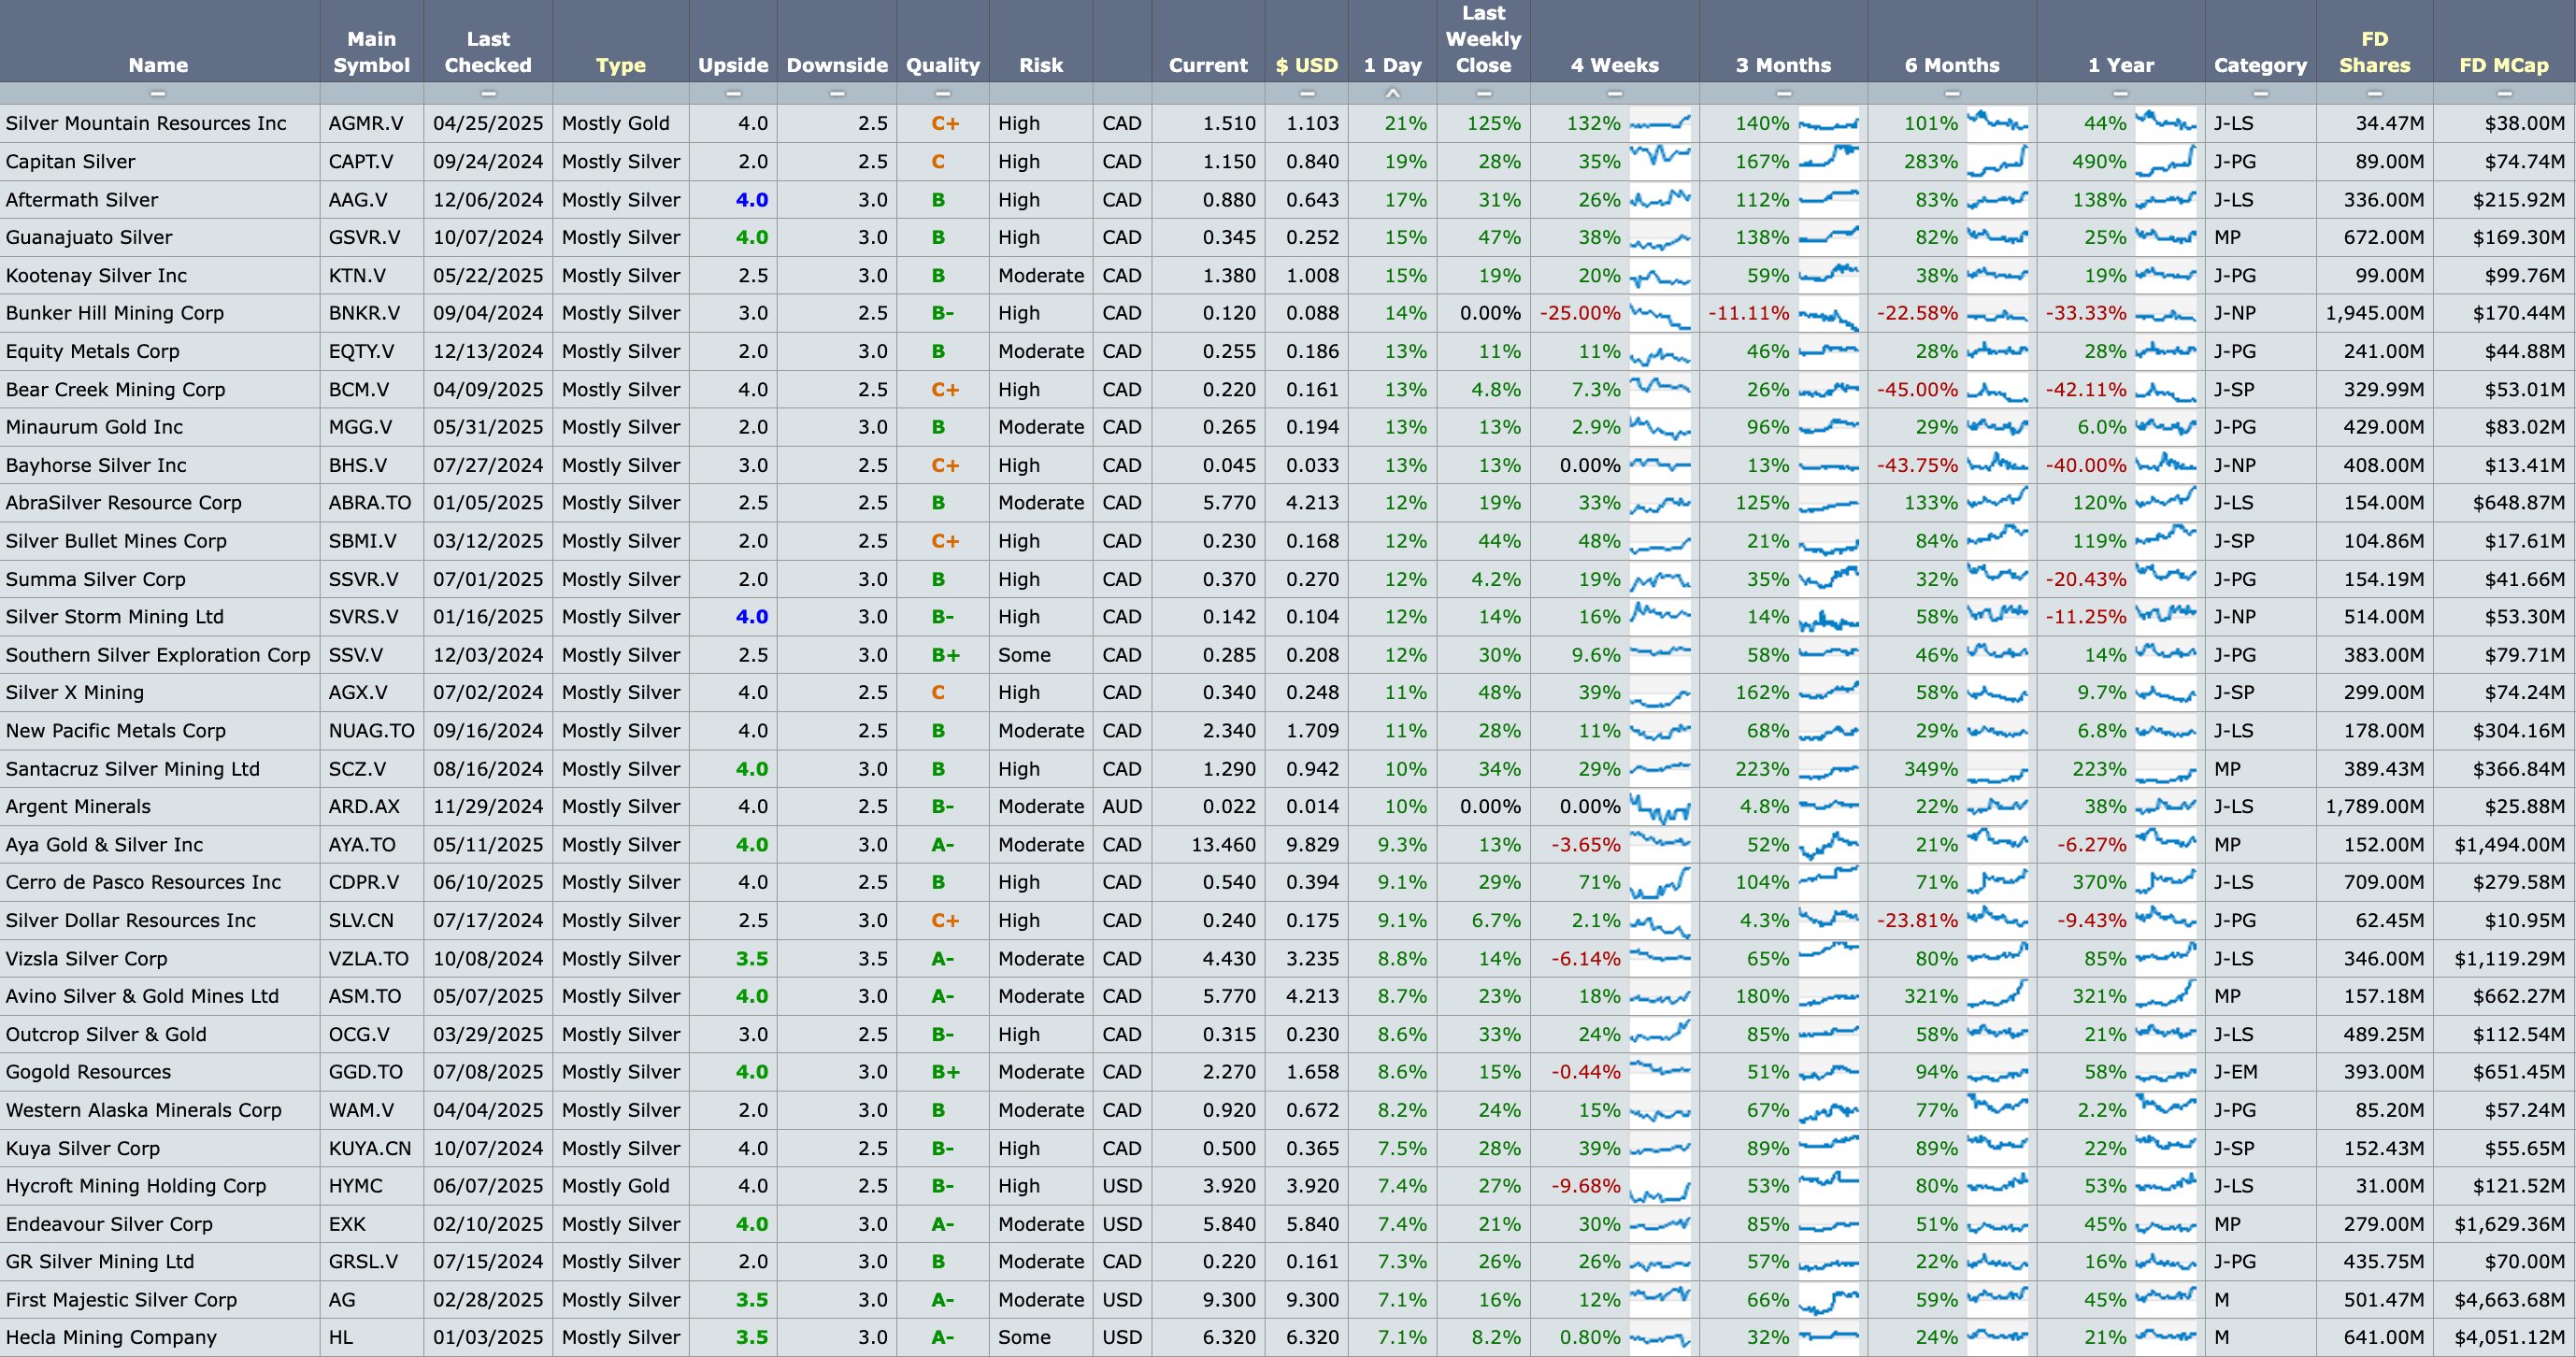
Task: Click the yellow FD Shares column header
Action: click(2375, 52)
